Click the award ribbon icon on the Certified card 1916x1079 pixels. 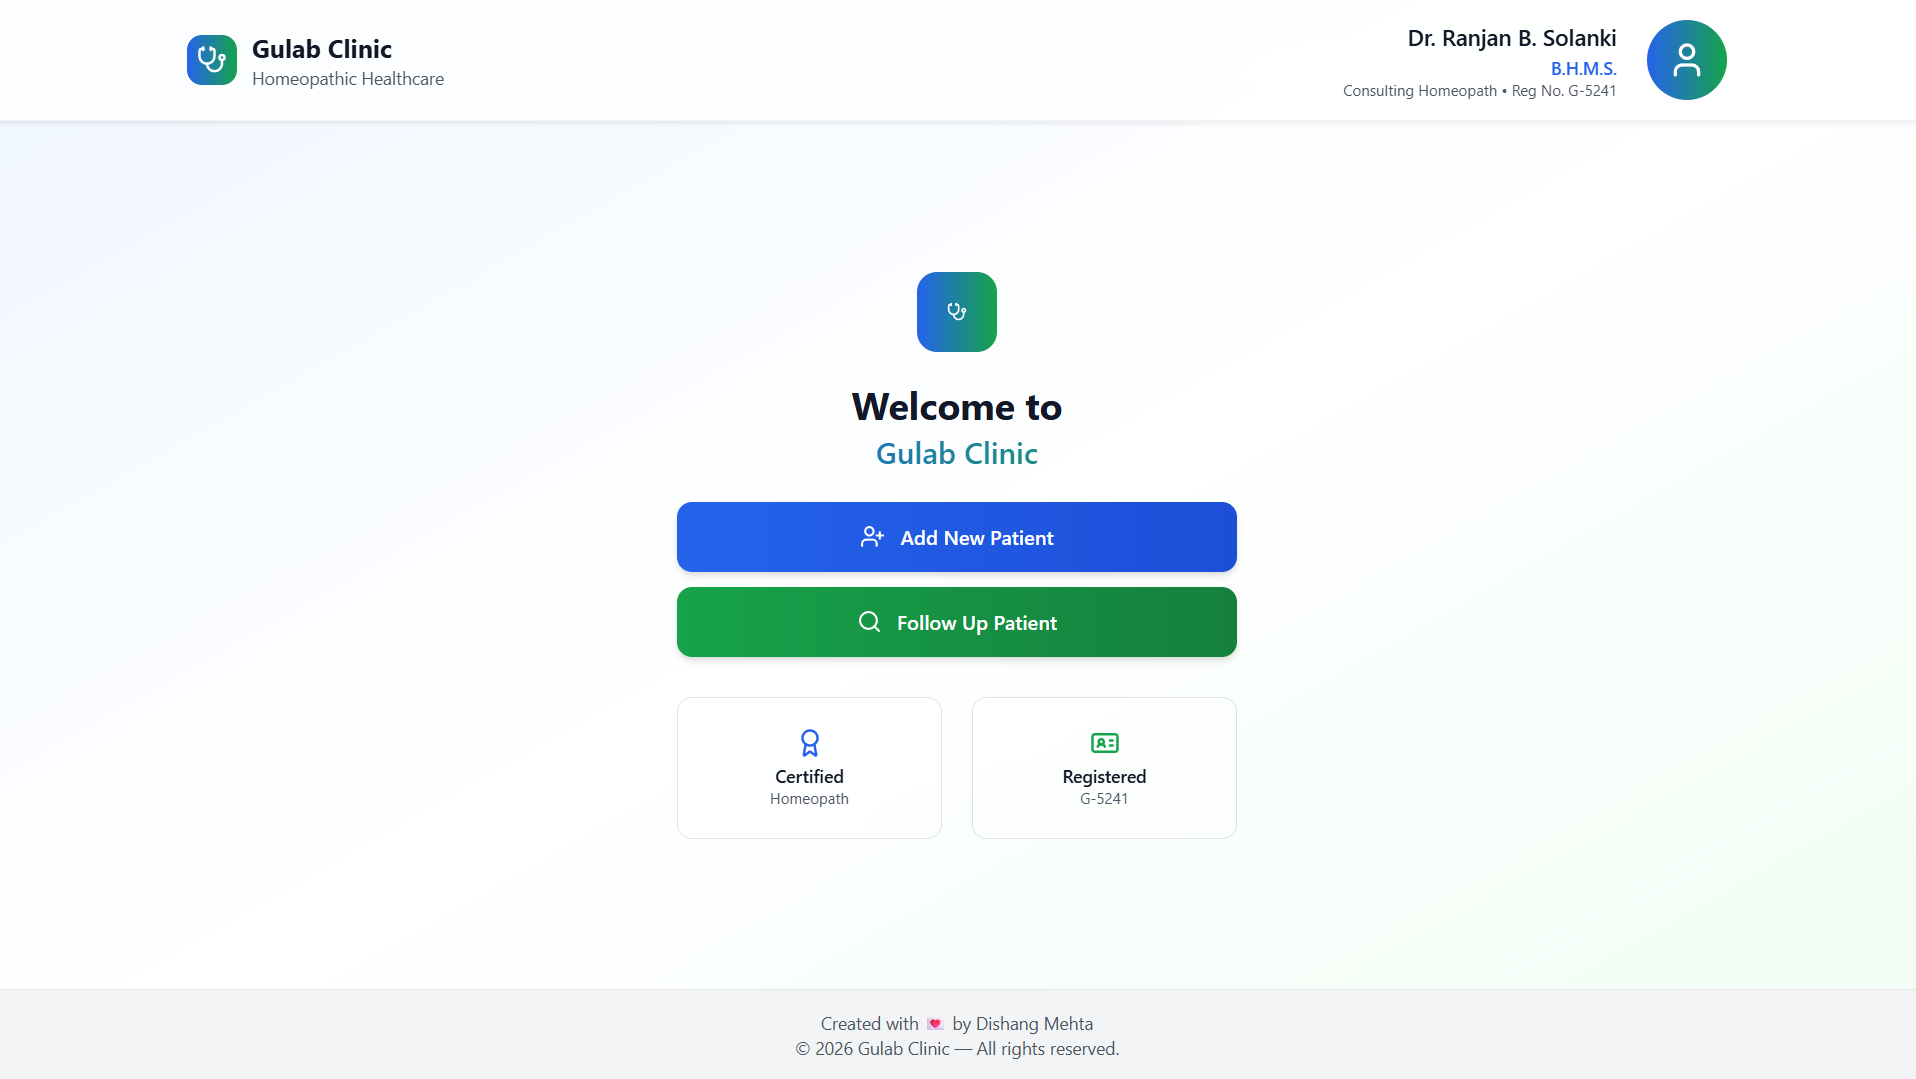pos(809,742)
